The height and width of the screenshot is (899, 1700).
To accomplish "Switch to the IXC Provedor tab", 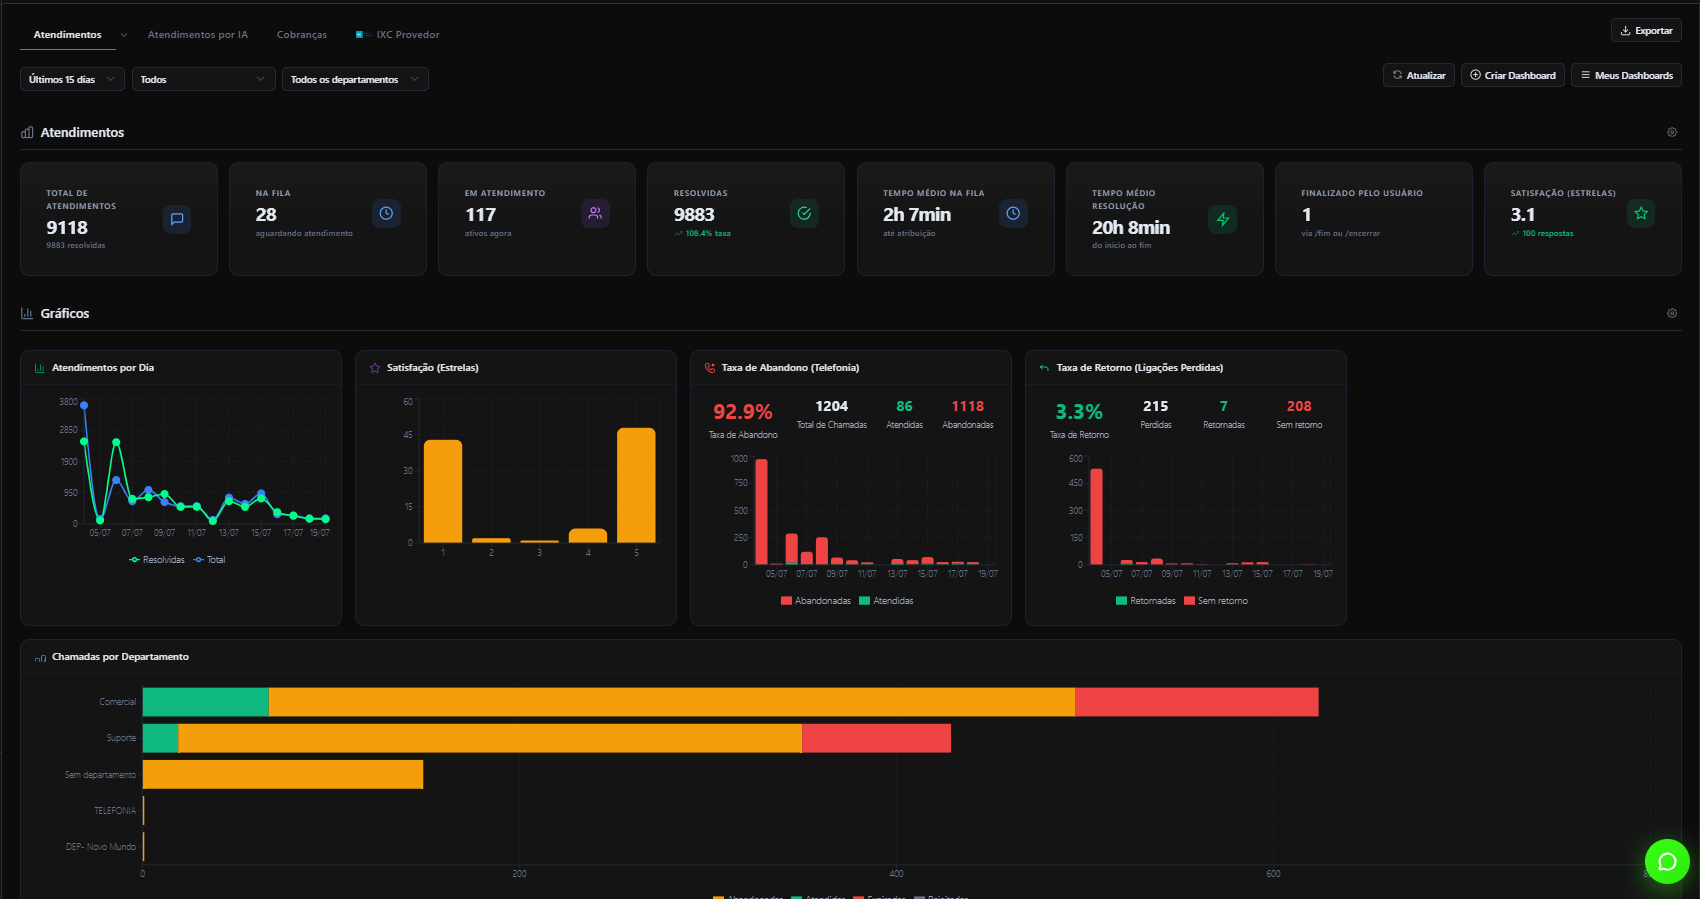I will (x=398, y=35).
